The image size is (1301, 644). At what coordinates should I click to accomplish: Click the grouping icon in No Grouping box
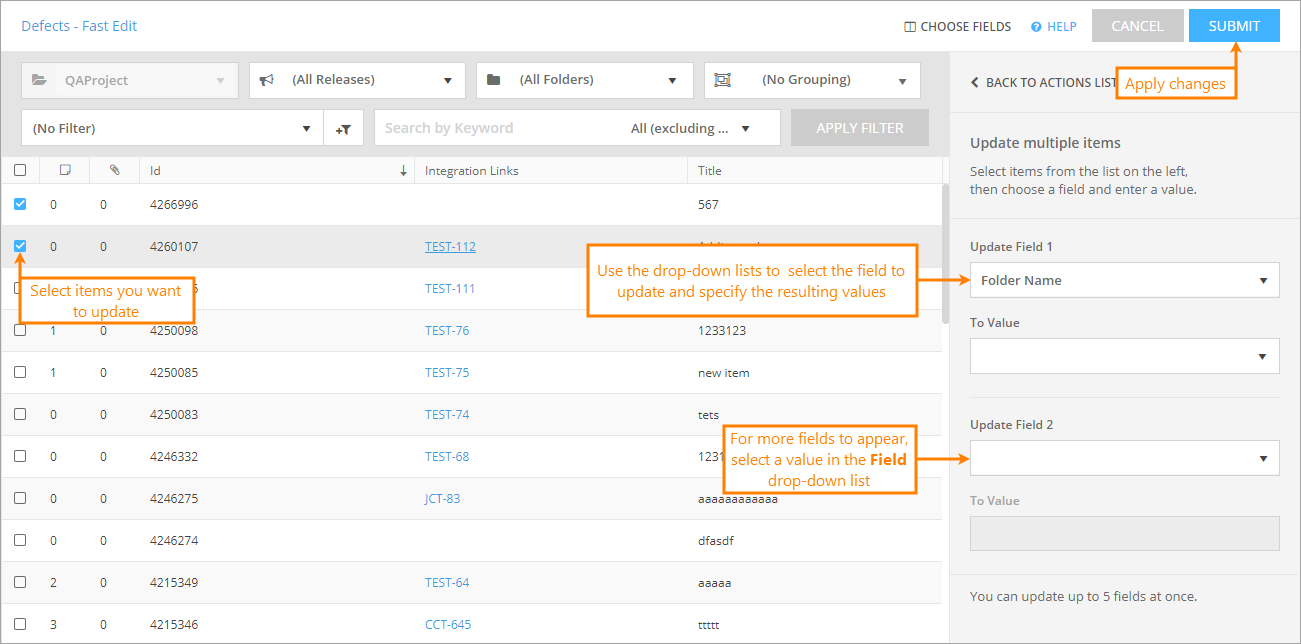coord(723,80)
